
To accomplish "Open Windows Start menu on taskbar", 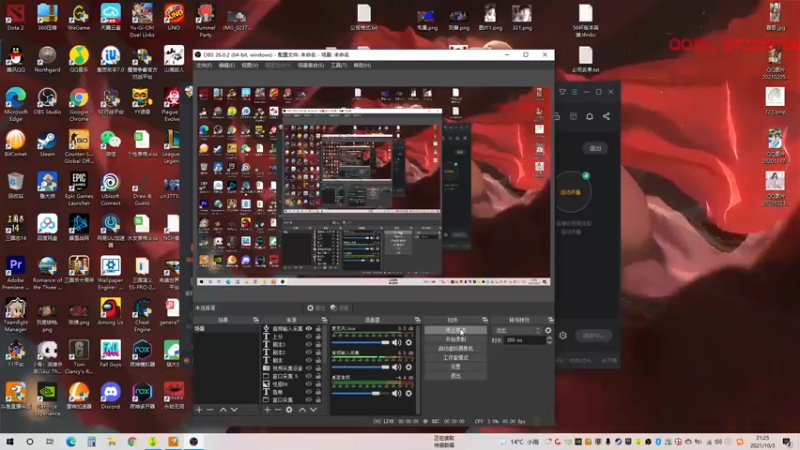I will (10, 442).
